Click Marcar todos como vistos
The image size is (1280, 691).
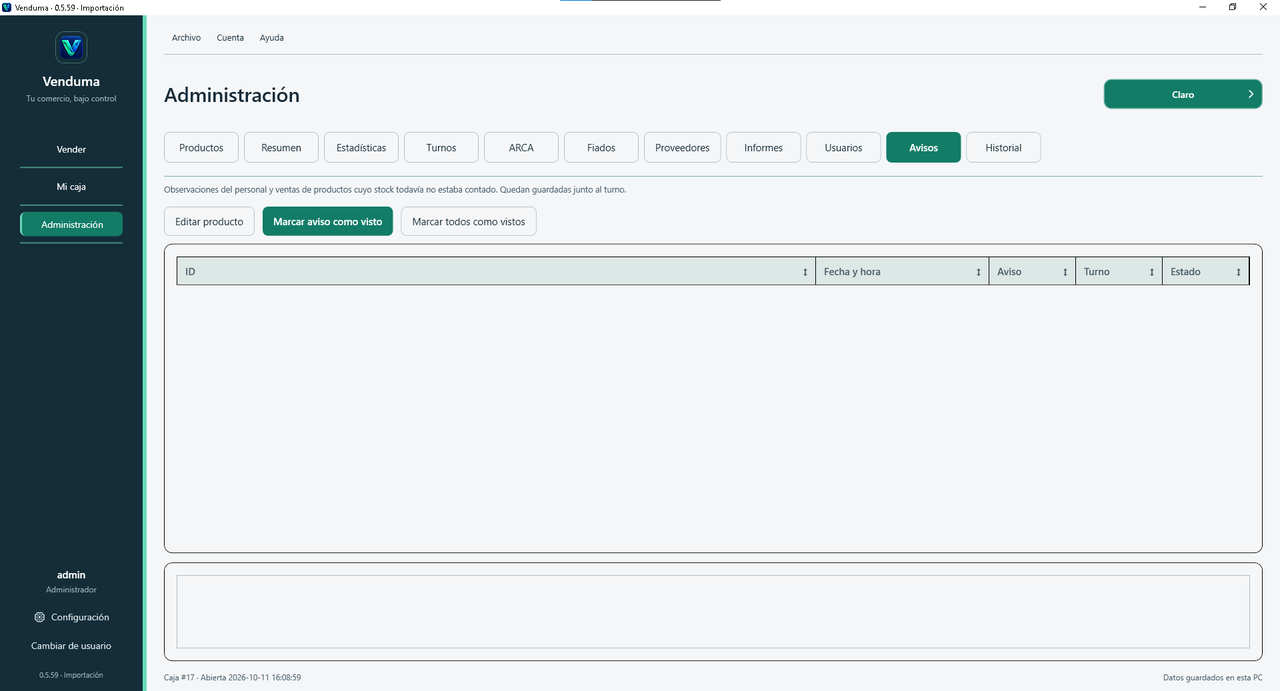(x=468, y=221)
